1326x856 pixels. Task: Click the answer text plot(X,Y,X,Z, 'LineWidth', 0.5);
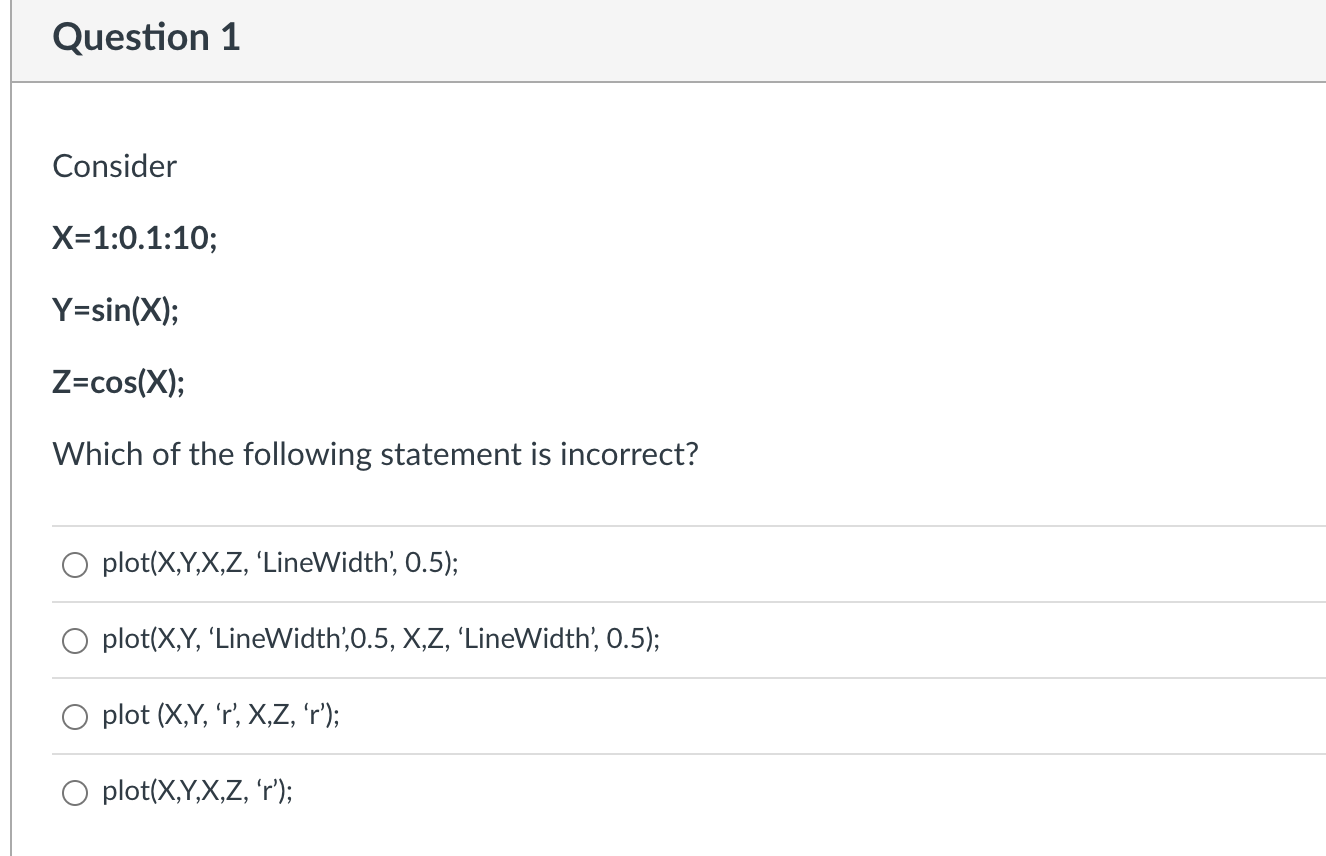[x=281, y=563]
